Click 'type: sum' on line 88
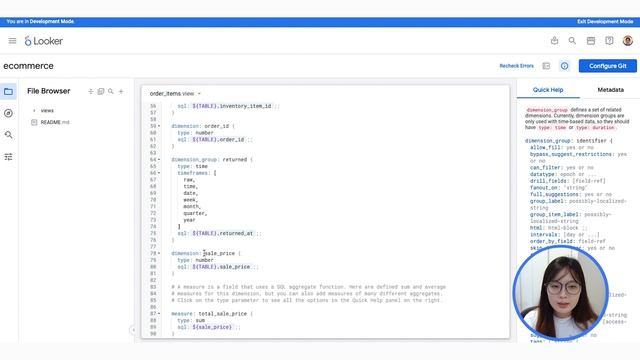 coord(191,320)
